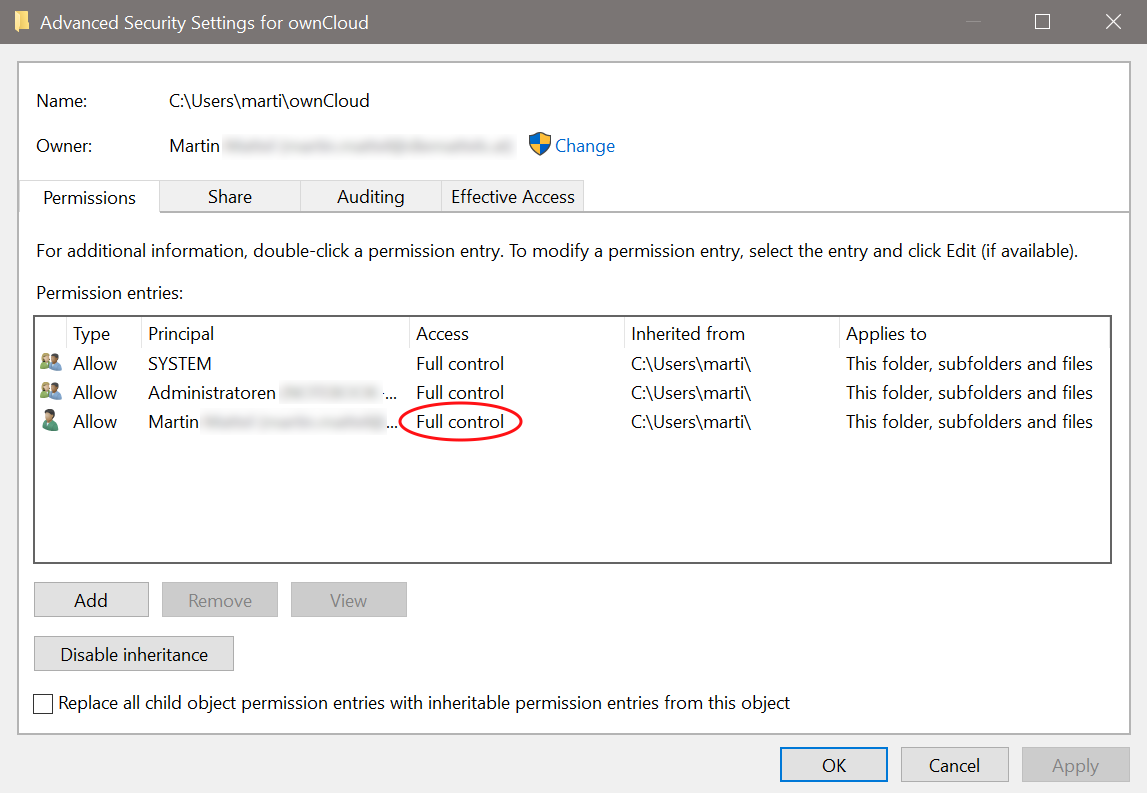Click the View button
This screenshot has height=793, width=1147.
pyautogui.click(x=348, y=599)
